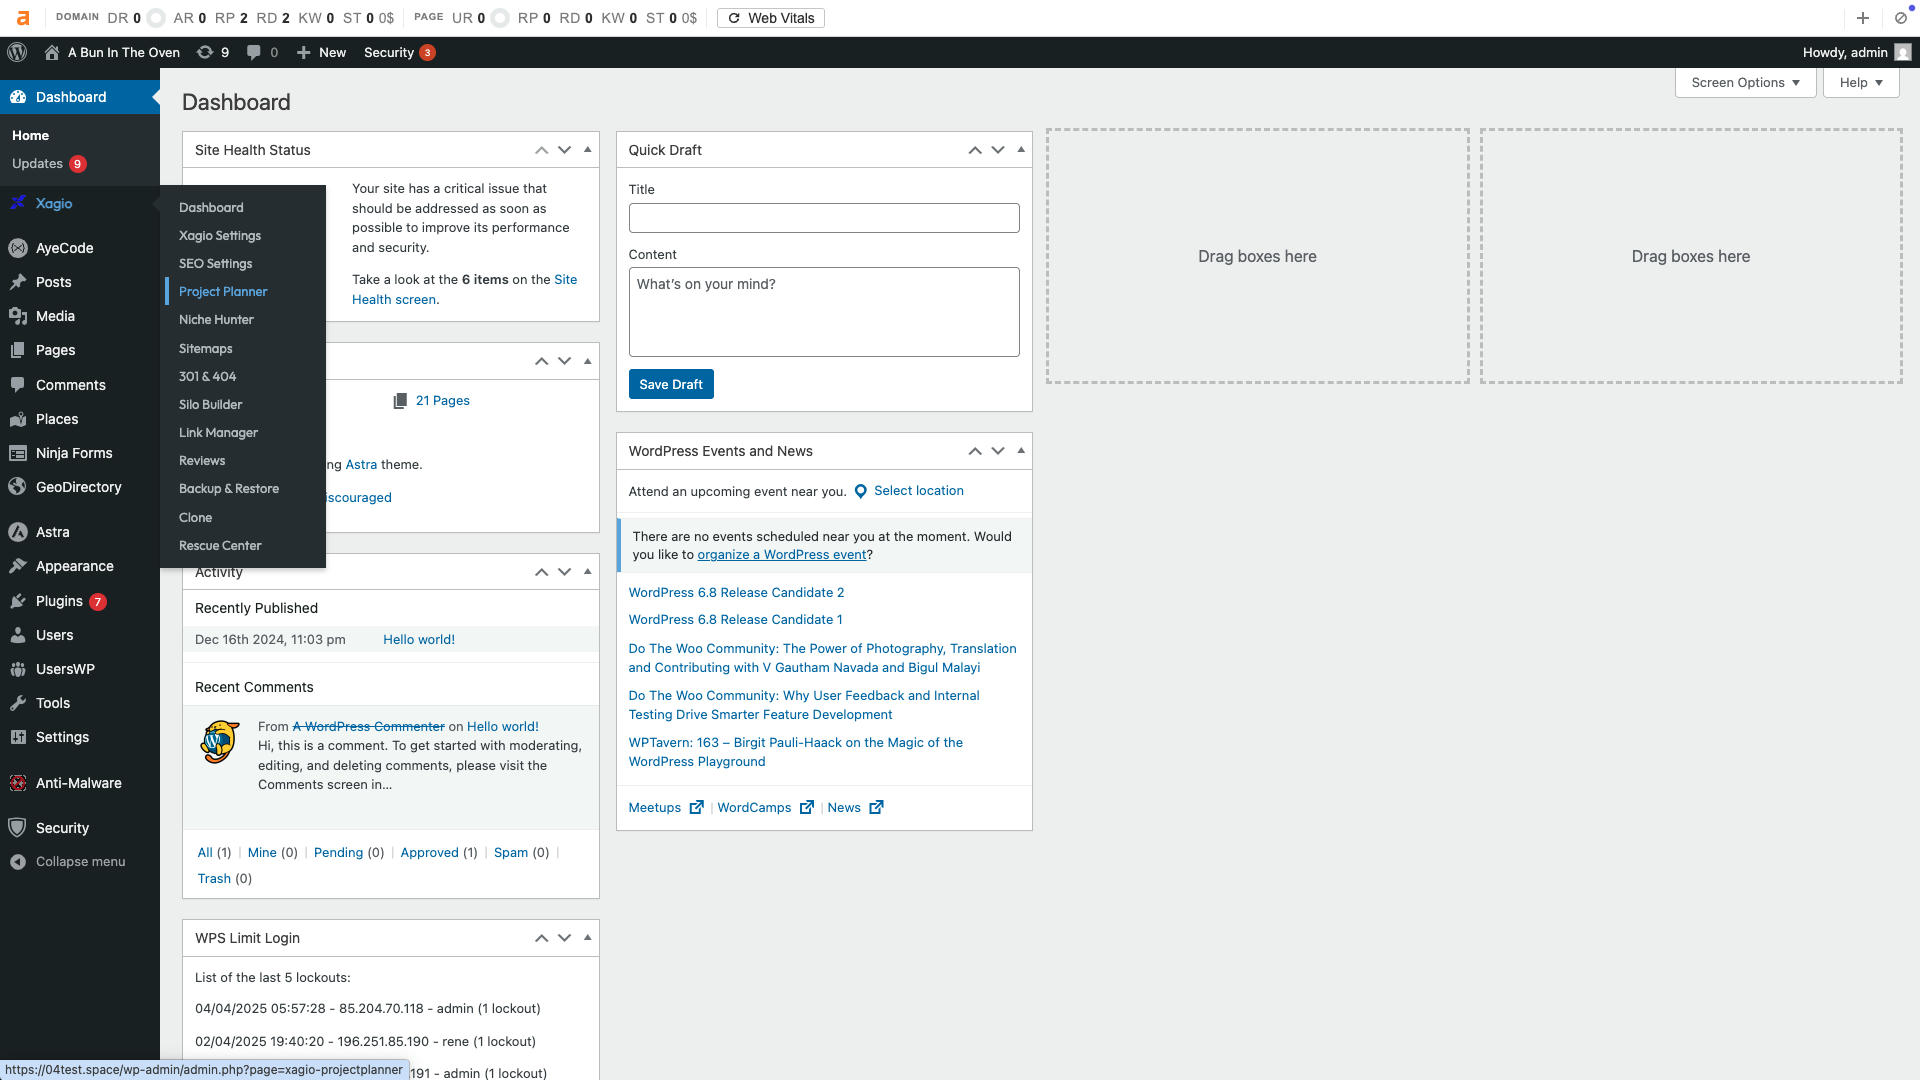Viewport: 1920px width, 1080px height.
Task: Open WordPress 6.8 Release Candidate 2 link
Action: coord(736,593)
